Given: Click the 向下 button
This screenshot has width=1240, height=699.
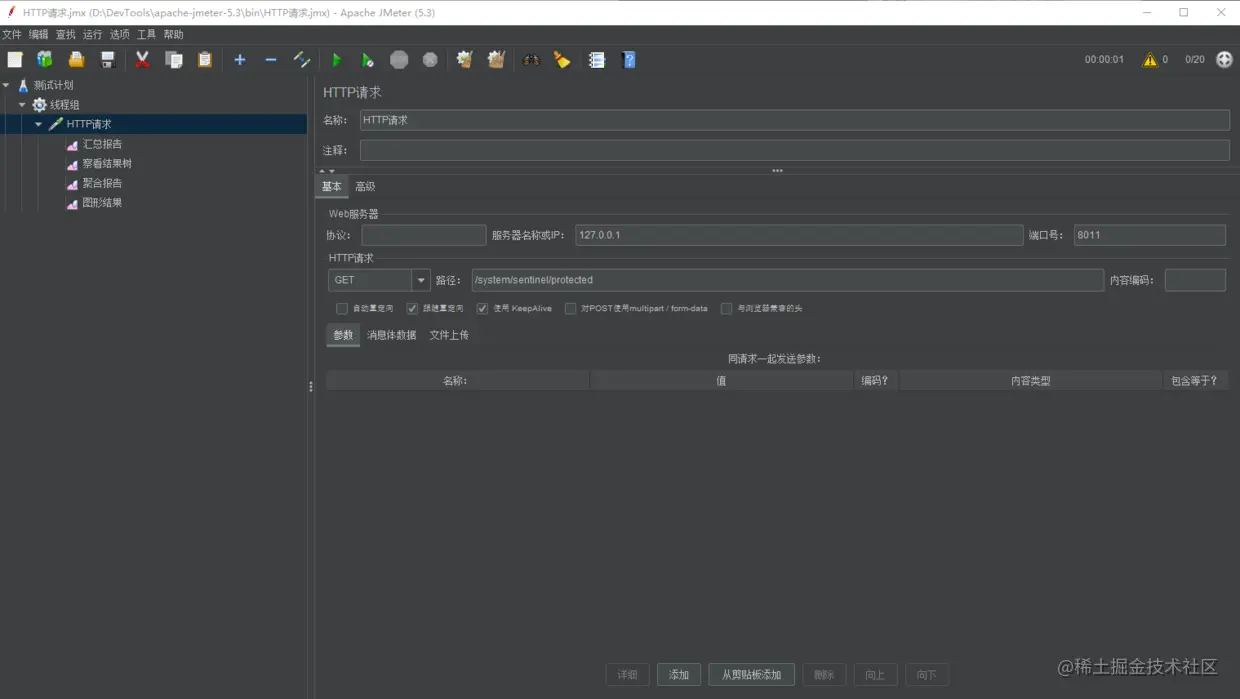Looking at the screenshot, I should click(x=927, y=675).
